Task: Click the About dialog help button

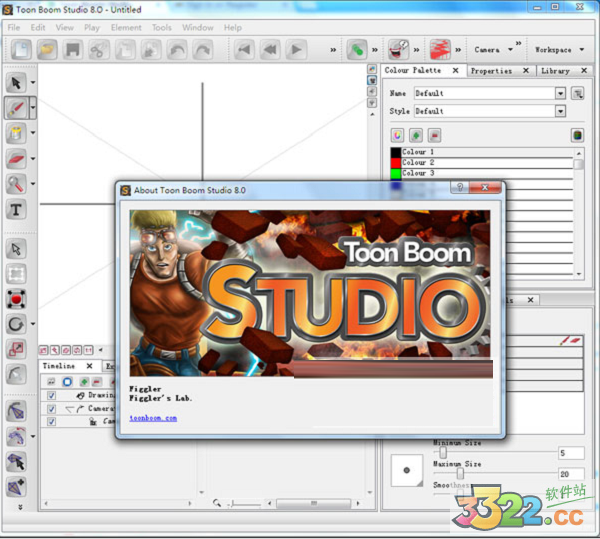Action: point(460,187)
